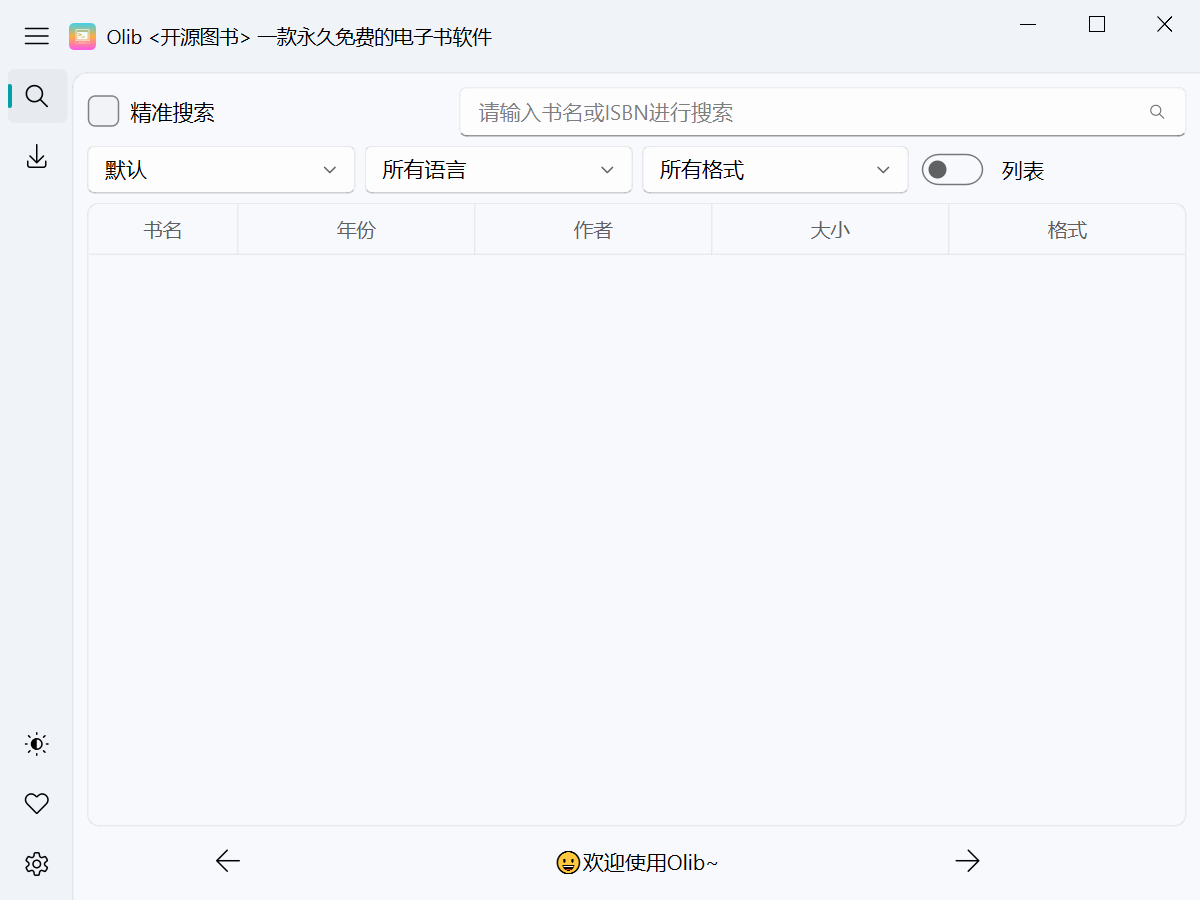Switch on the 列表 view toggle
Screen dimensions: 1200x900
point(952,170)
